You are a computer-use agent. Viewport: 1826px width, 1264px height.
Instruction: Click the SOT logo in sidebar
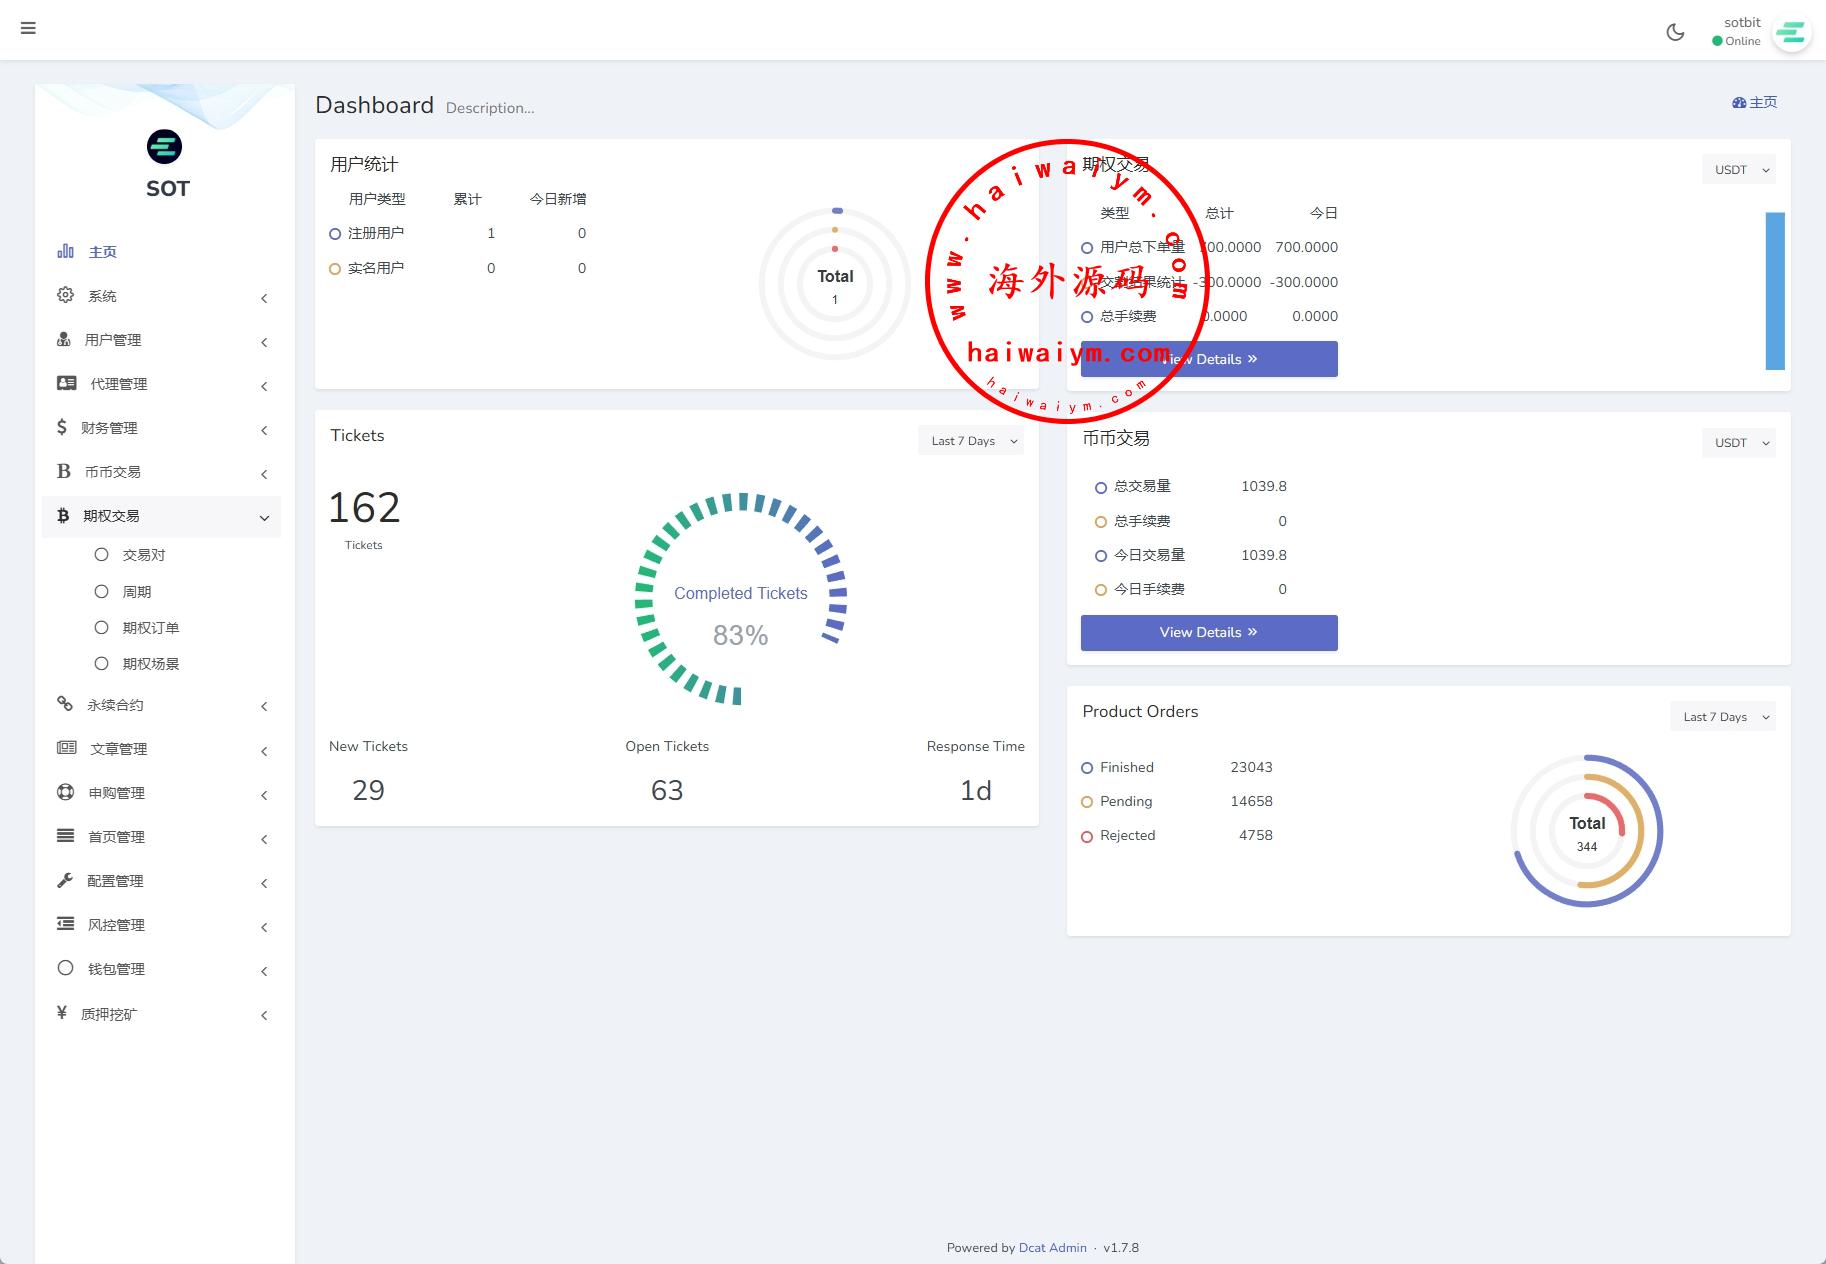(x=165, y=148)
